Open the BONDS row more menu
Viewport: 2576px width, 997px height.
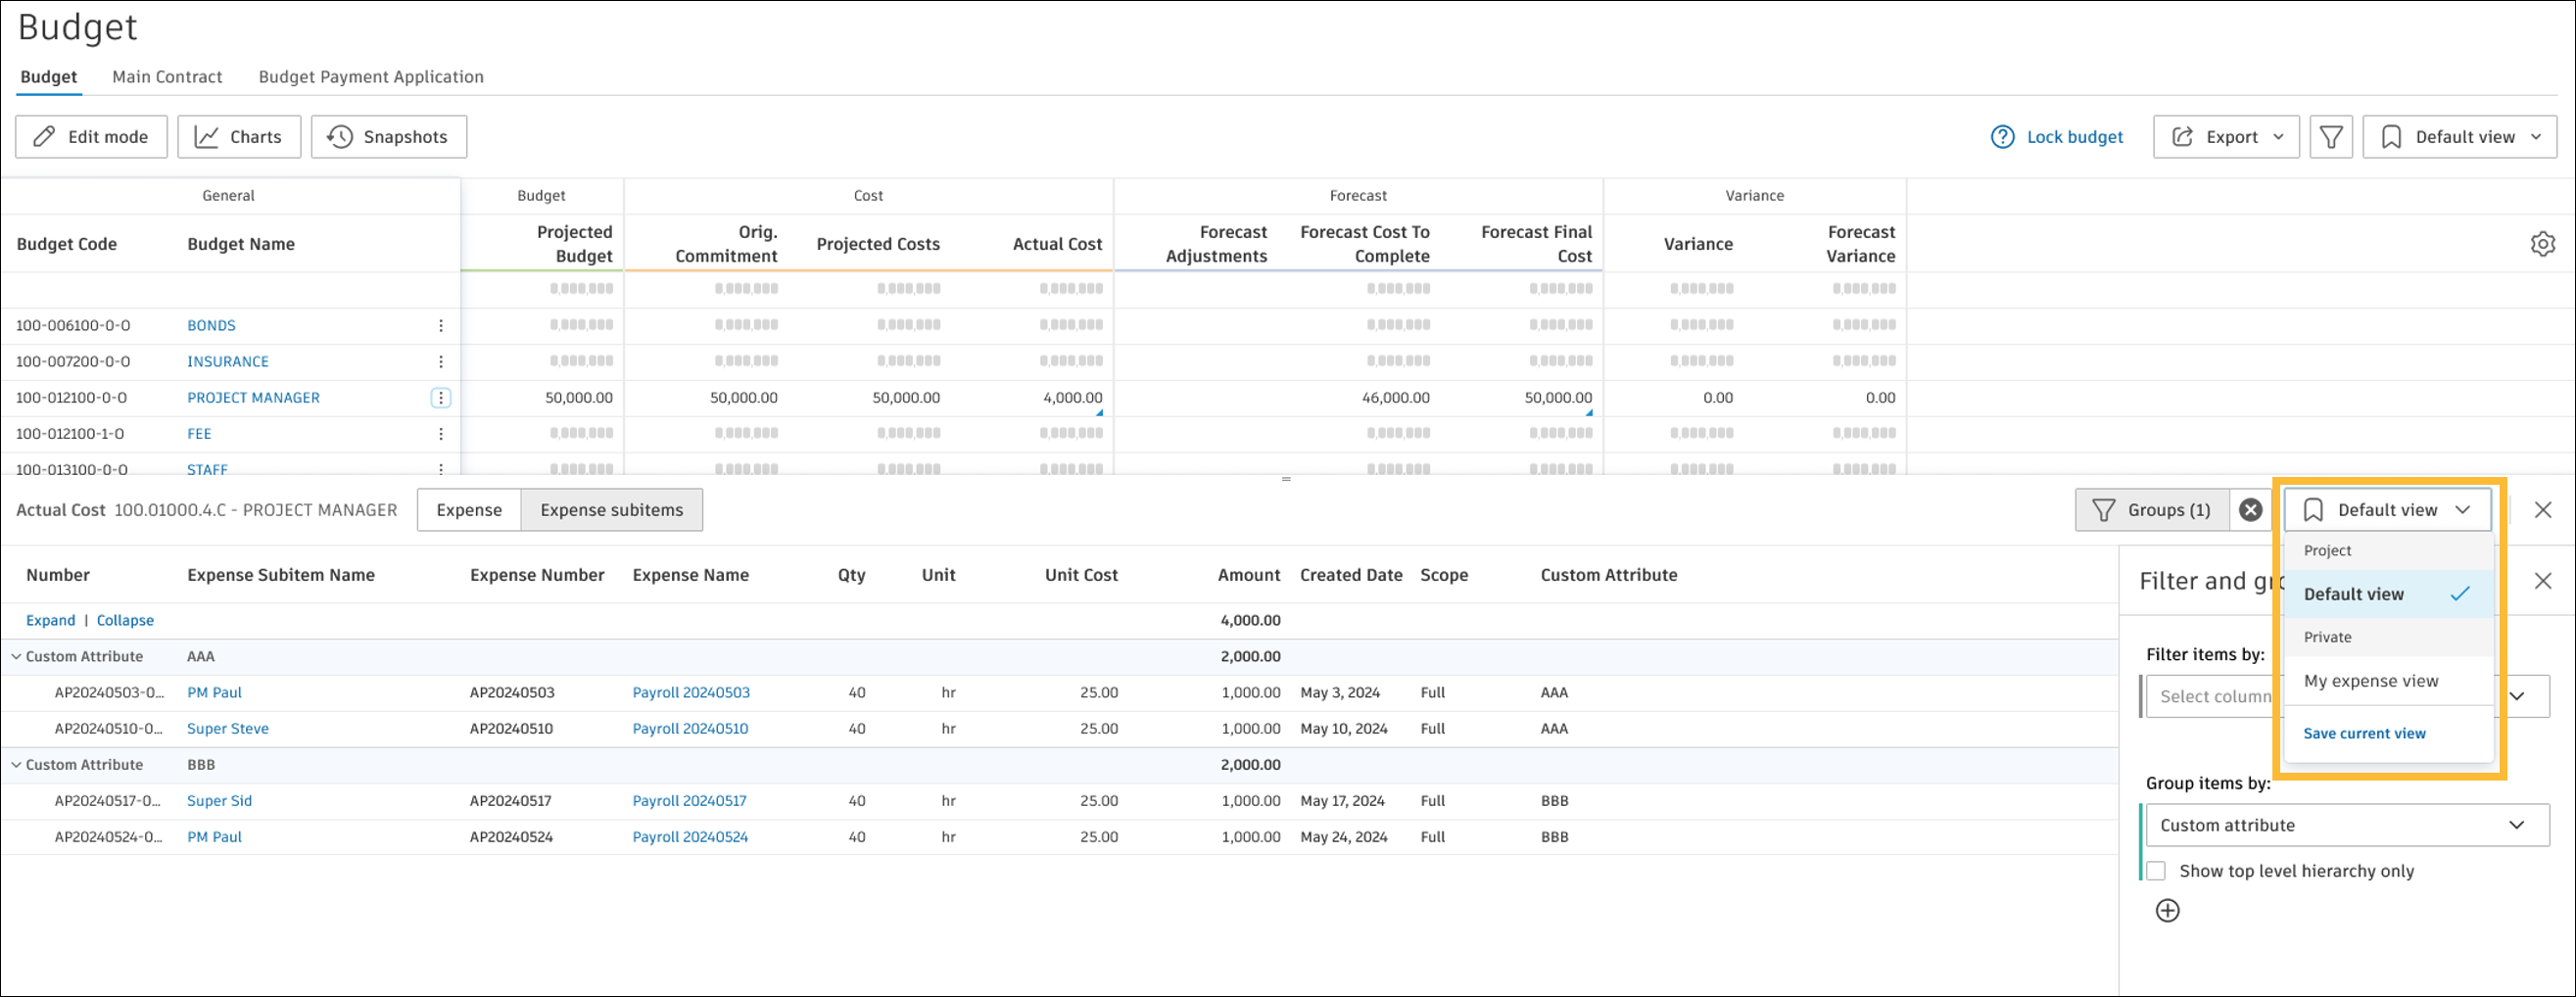pos(441,326)
